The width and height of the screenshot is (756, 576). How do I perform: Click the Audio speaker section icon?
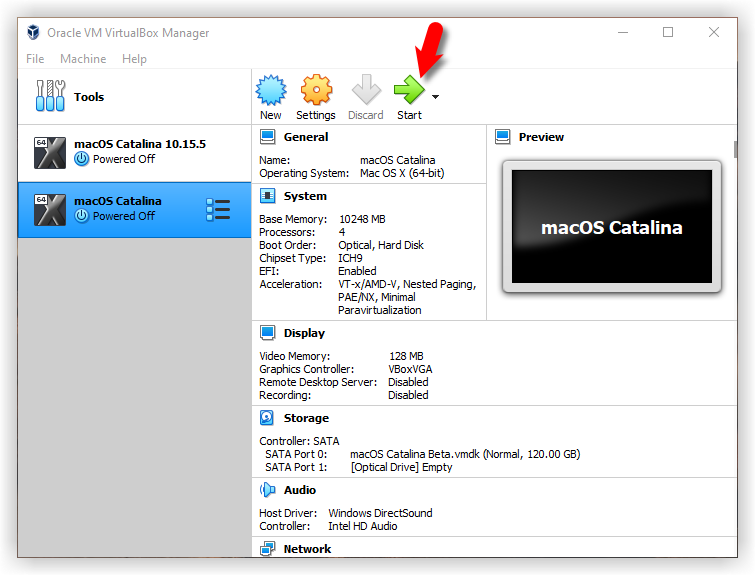tap(268, 490)
